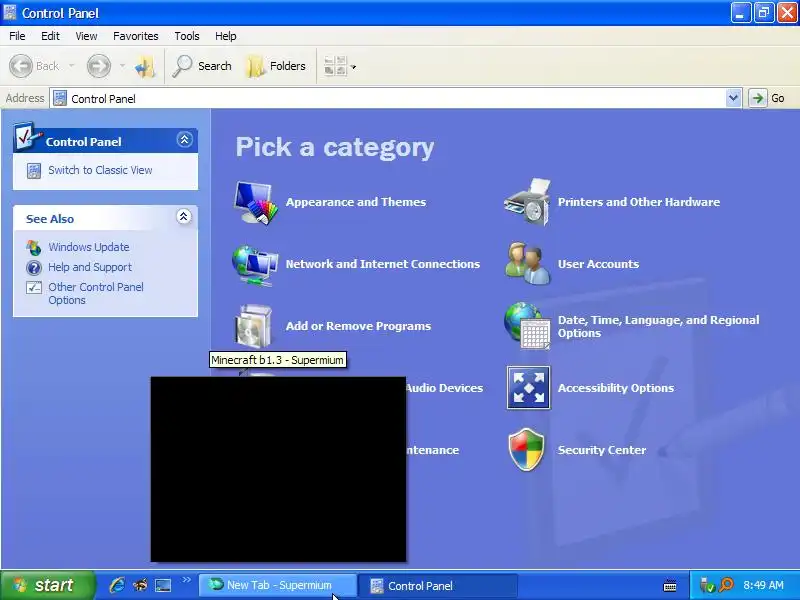Click the Network and Internet Connections link
This screenshot has width=800, height=600.
pyautogui.click(x=383, y=264)
